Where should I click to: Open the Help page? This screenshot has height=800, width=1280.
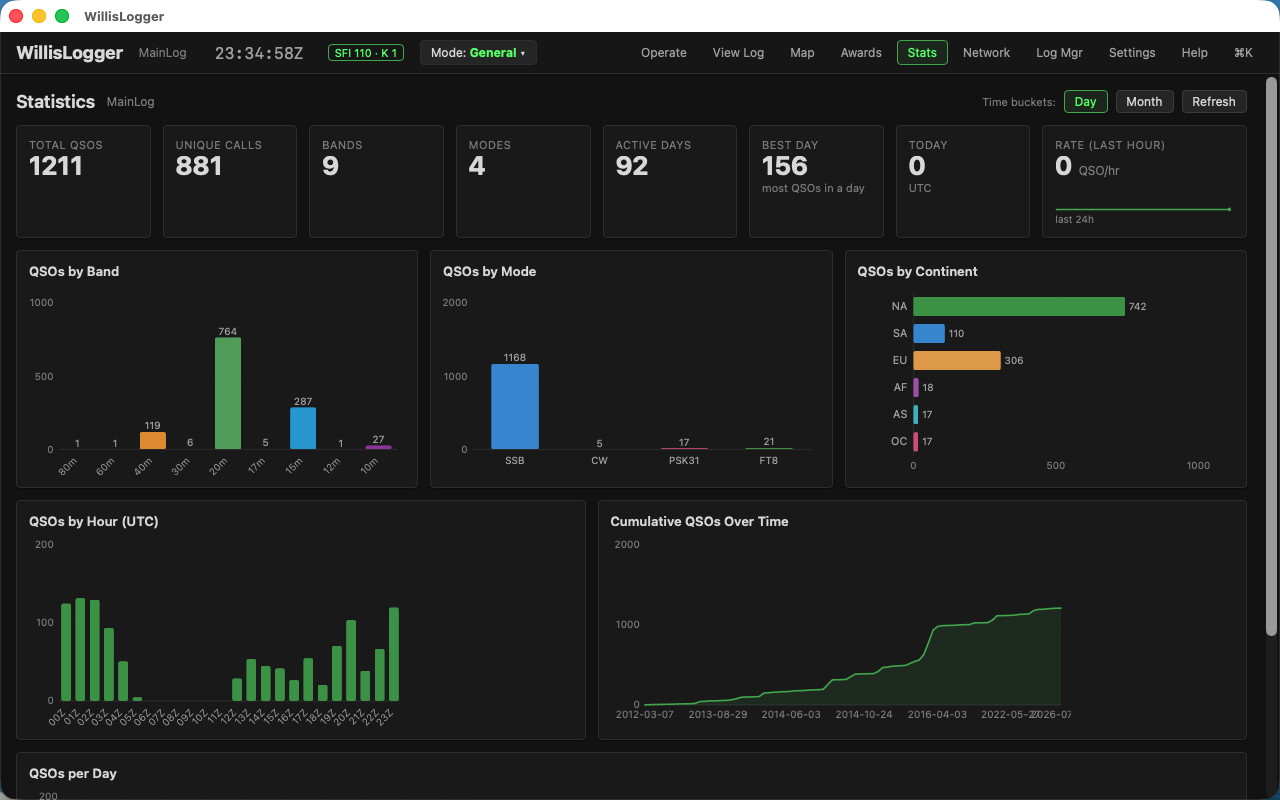(x=1194, y=53)
